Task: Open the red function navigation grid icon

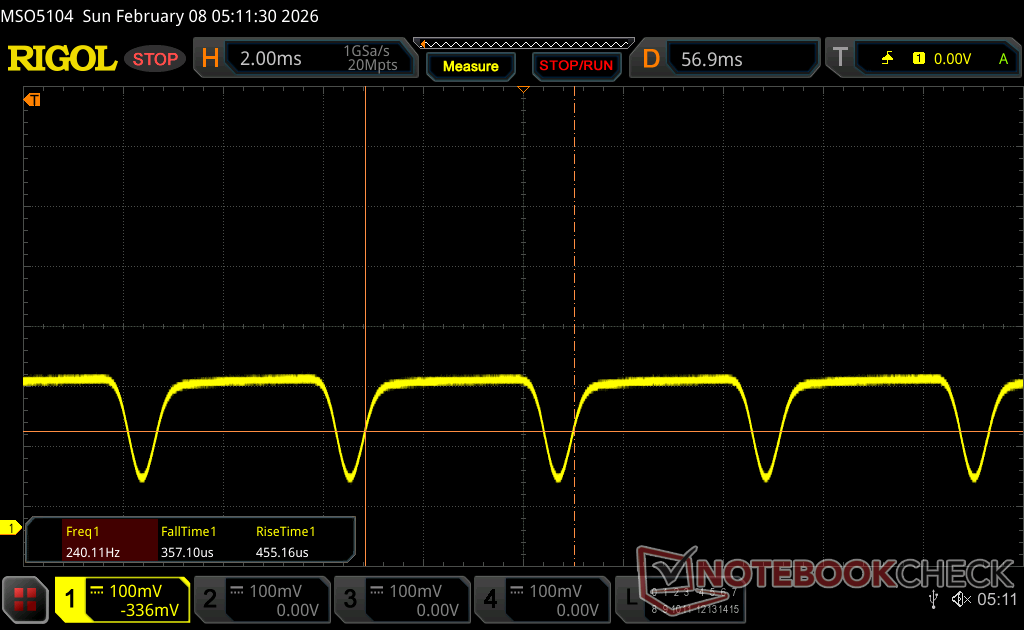Action: [x=25, y=599]
